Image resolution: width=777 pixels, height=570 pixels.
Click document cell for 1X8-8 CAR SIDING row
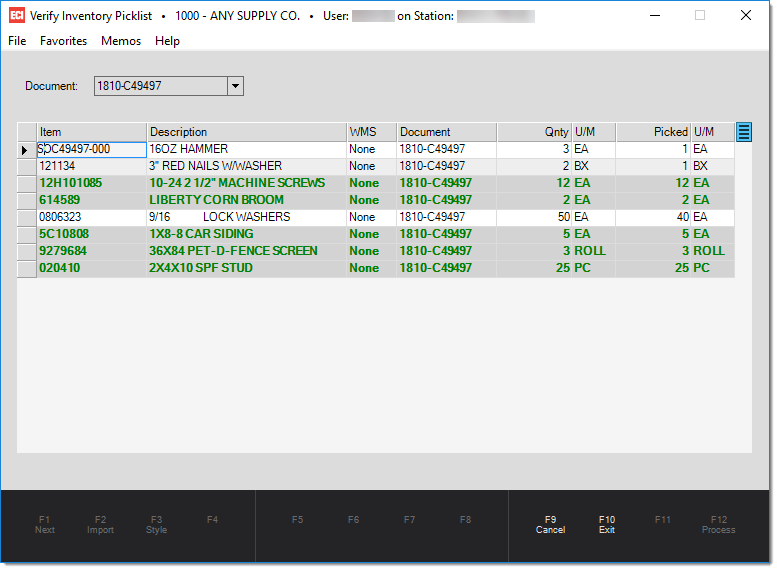pyautogui.click(x=446, y=234)
